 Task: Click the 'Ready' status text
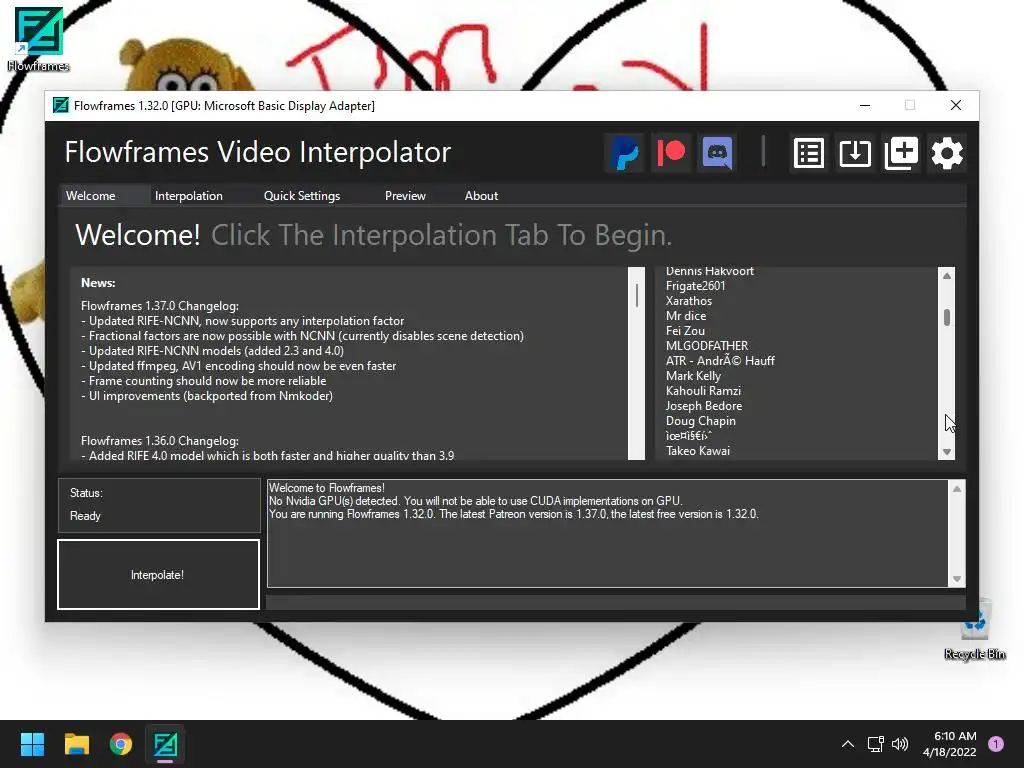point(85,516)
